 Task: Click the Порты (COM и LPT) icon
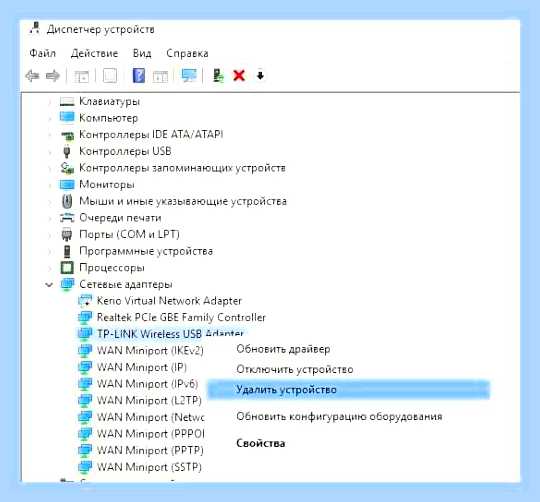pos(66,234)
